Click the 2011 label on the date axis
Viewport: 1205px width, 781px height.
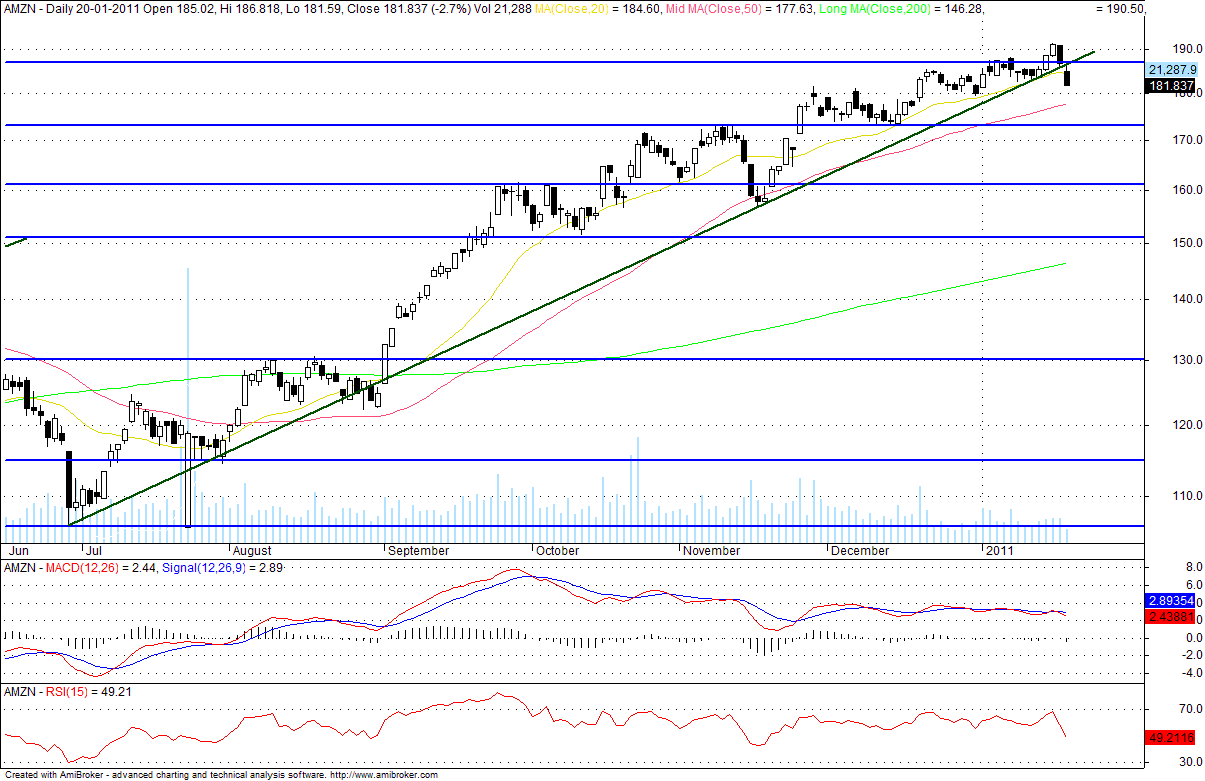(1000, 551)
